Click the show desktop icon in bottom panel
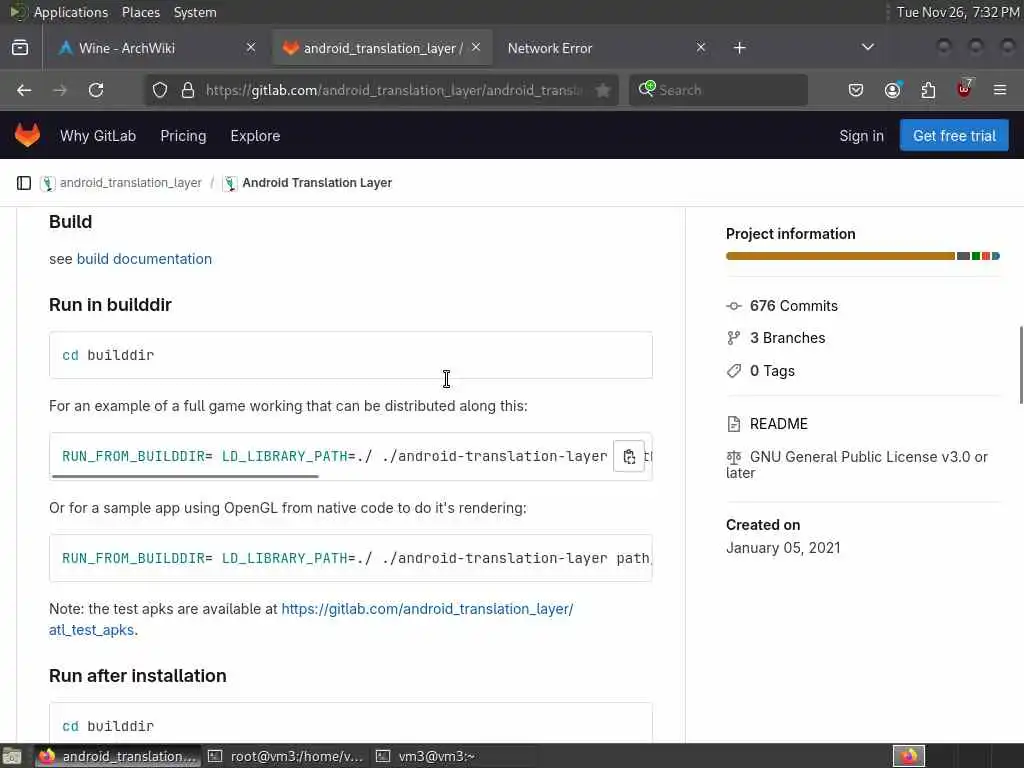Screen dimensions: 1024x768 (12, 756)
